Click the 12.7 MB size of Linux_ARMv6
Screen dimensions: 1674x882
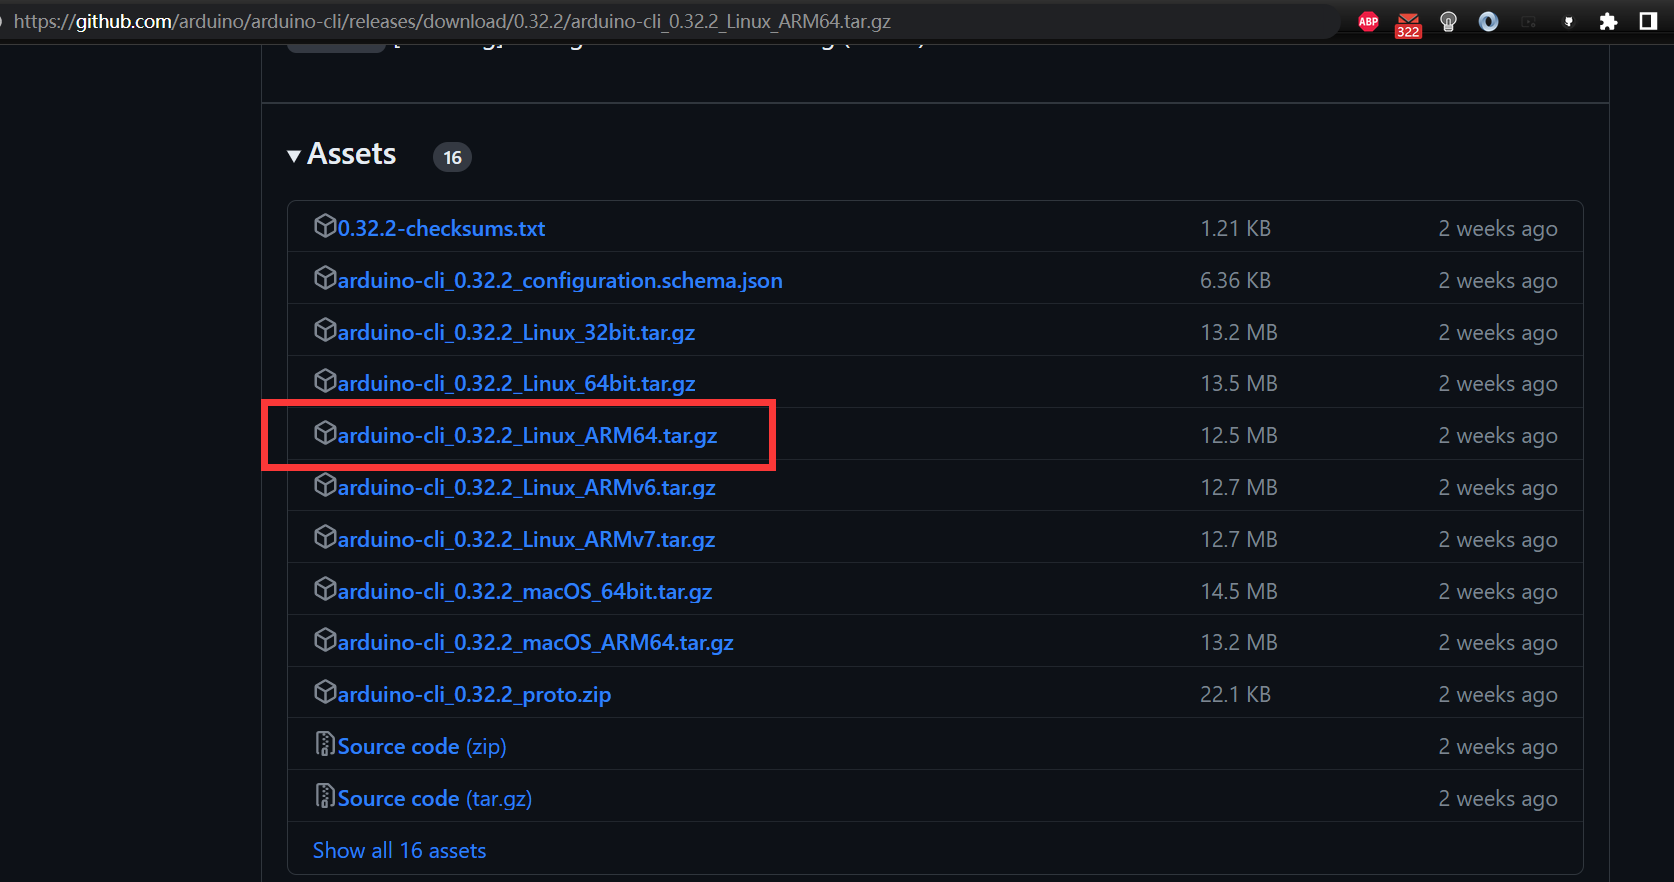(1239, 488)
